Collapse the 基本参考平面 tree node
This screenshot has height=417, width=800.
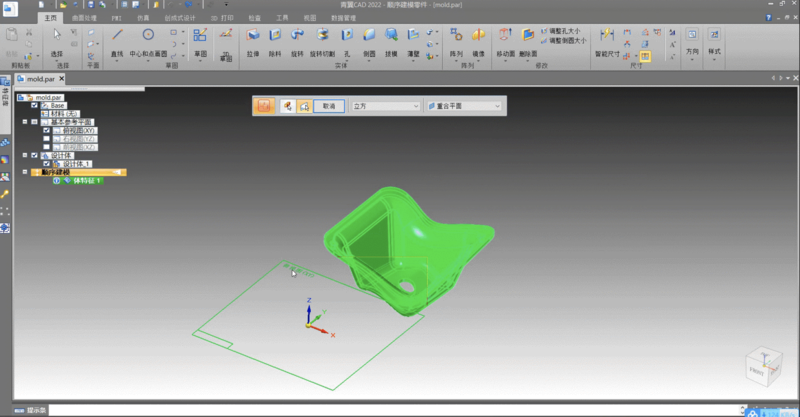point(25,122)
